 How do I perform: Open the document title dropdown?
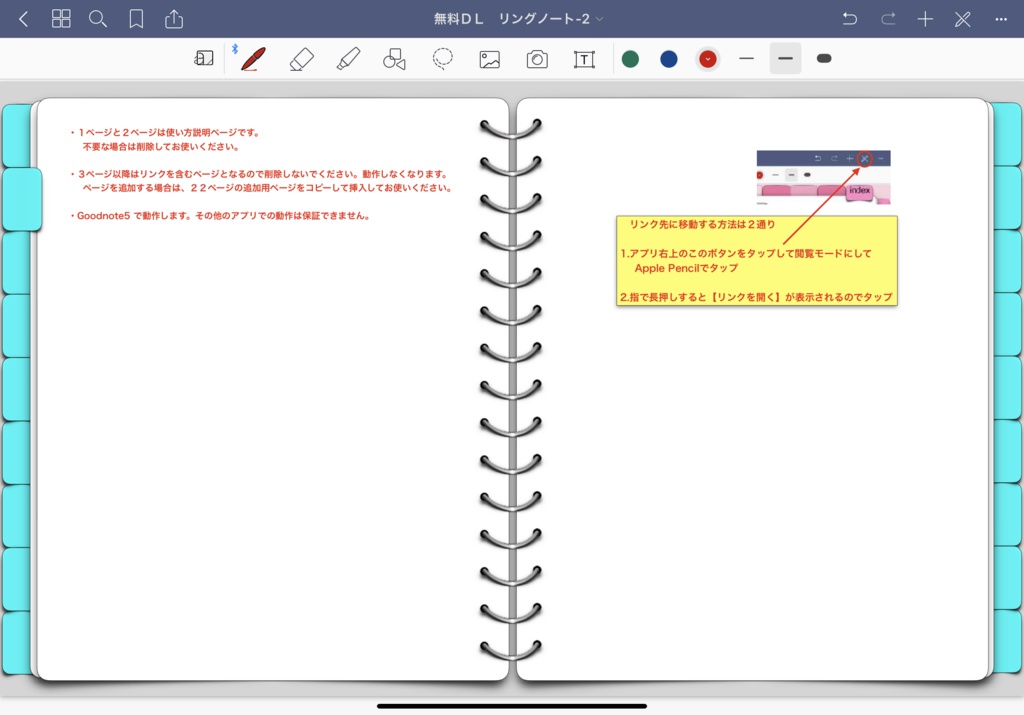[519, 19]
